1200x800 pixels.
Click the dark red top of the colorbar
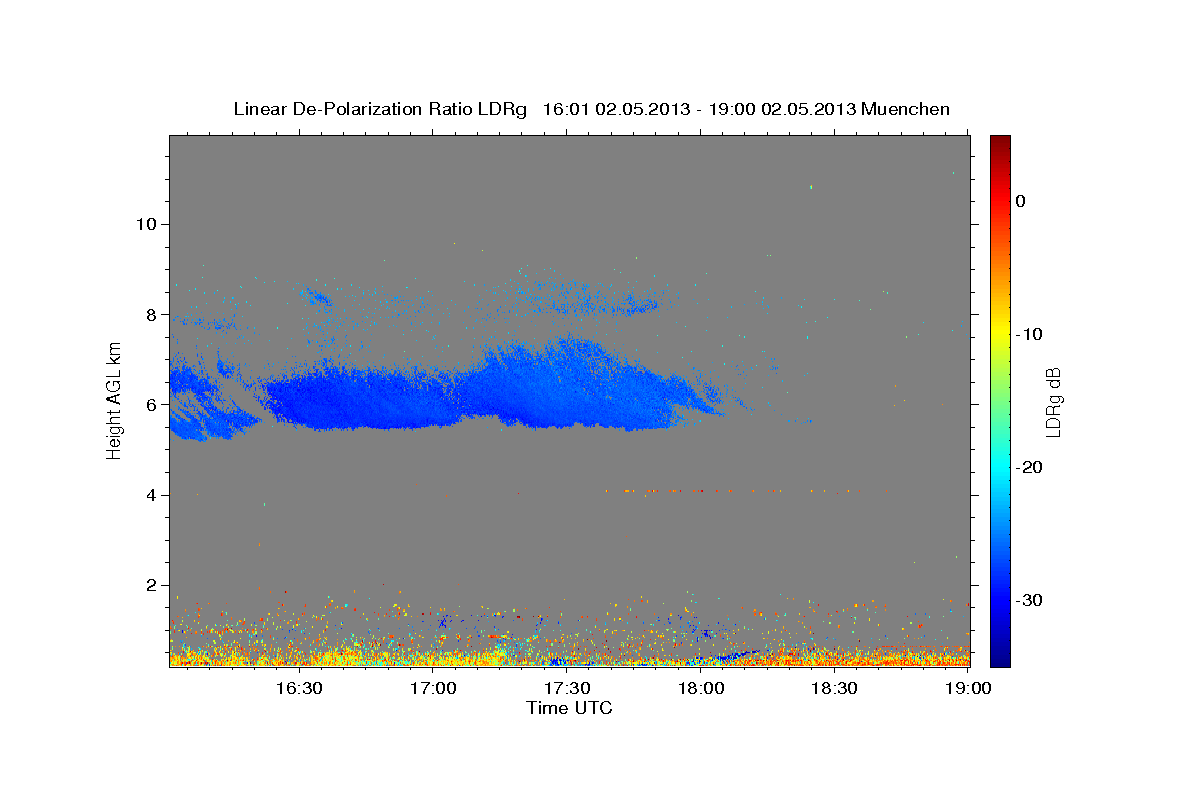click(x=1000, y=143)
